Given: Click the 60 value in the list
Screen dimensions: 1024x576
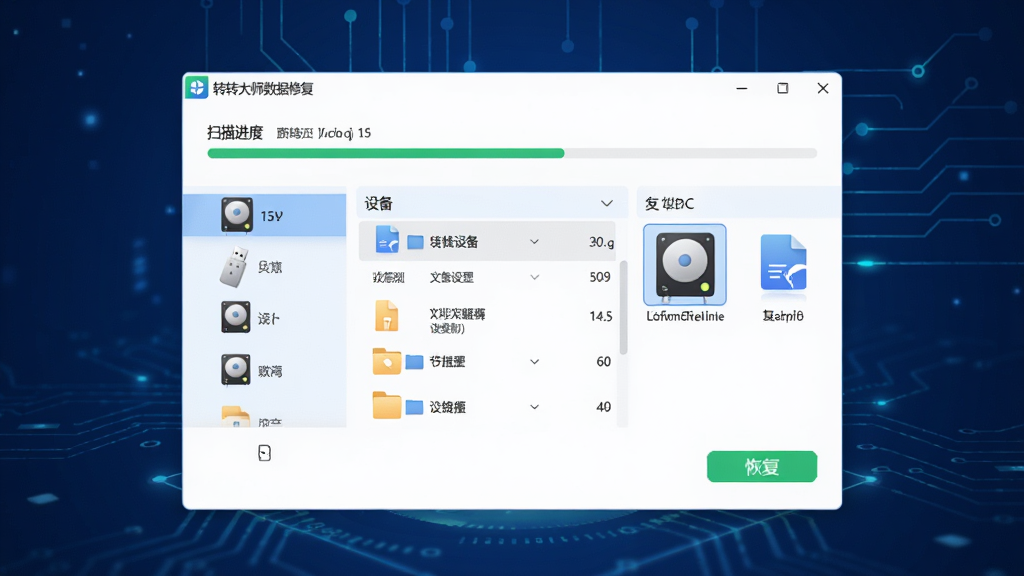Looking at the screenshot, I should [603, 362].
